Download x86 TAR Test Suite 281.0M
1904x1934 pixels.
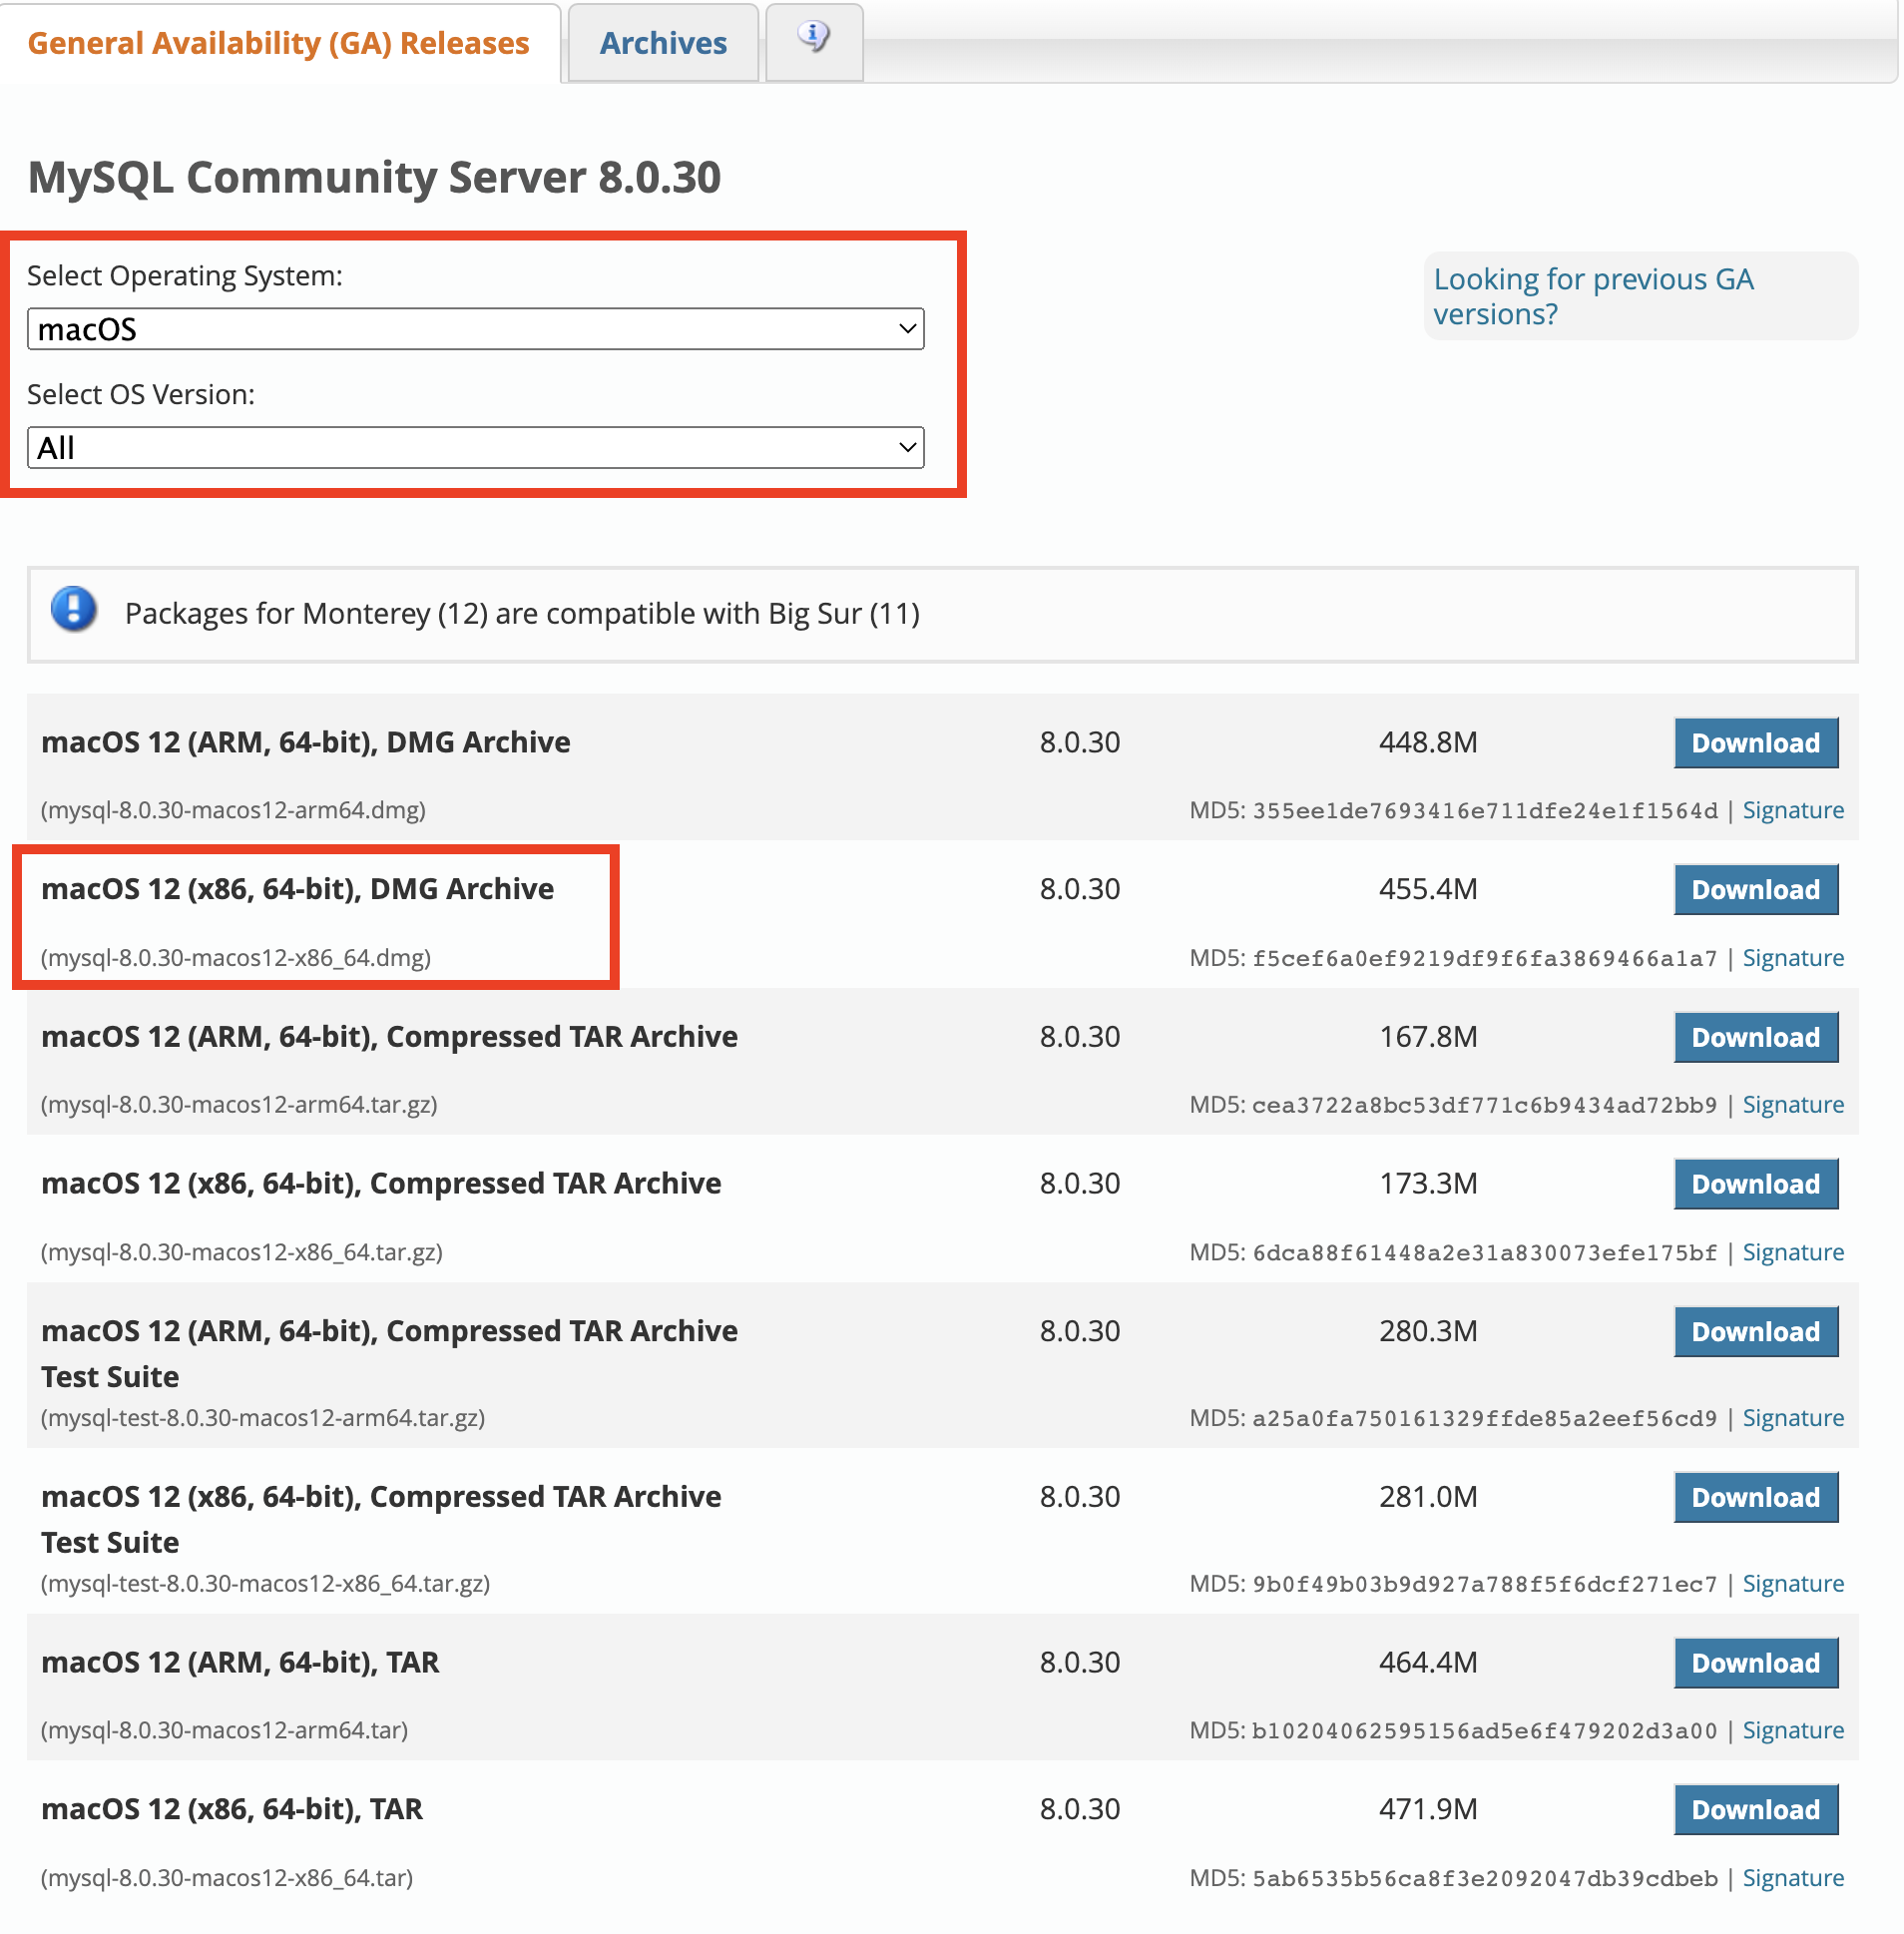(1757, 1499)
